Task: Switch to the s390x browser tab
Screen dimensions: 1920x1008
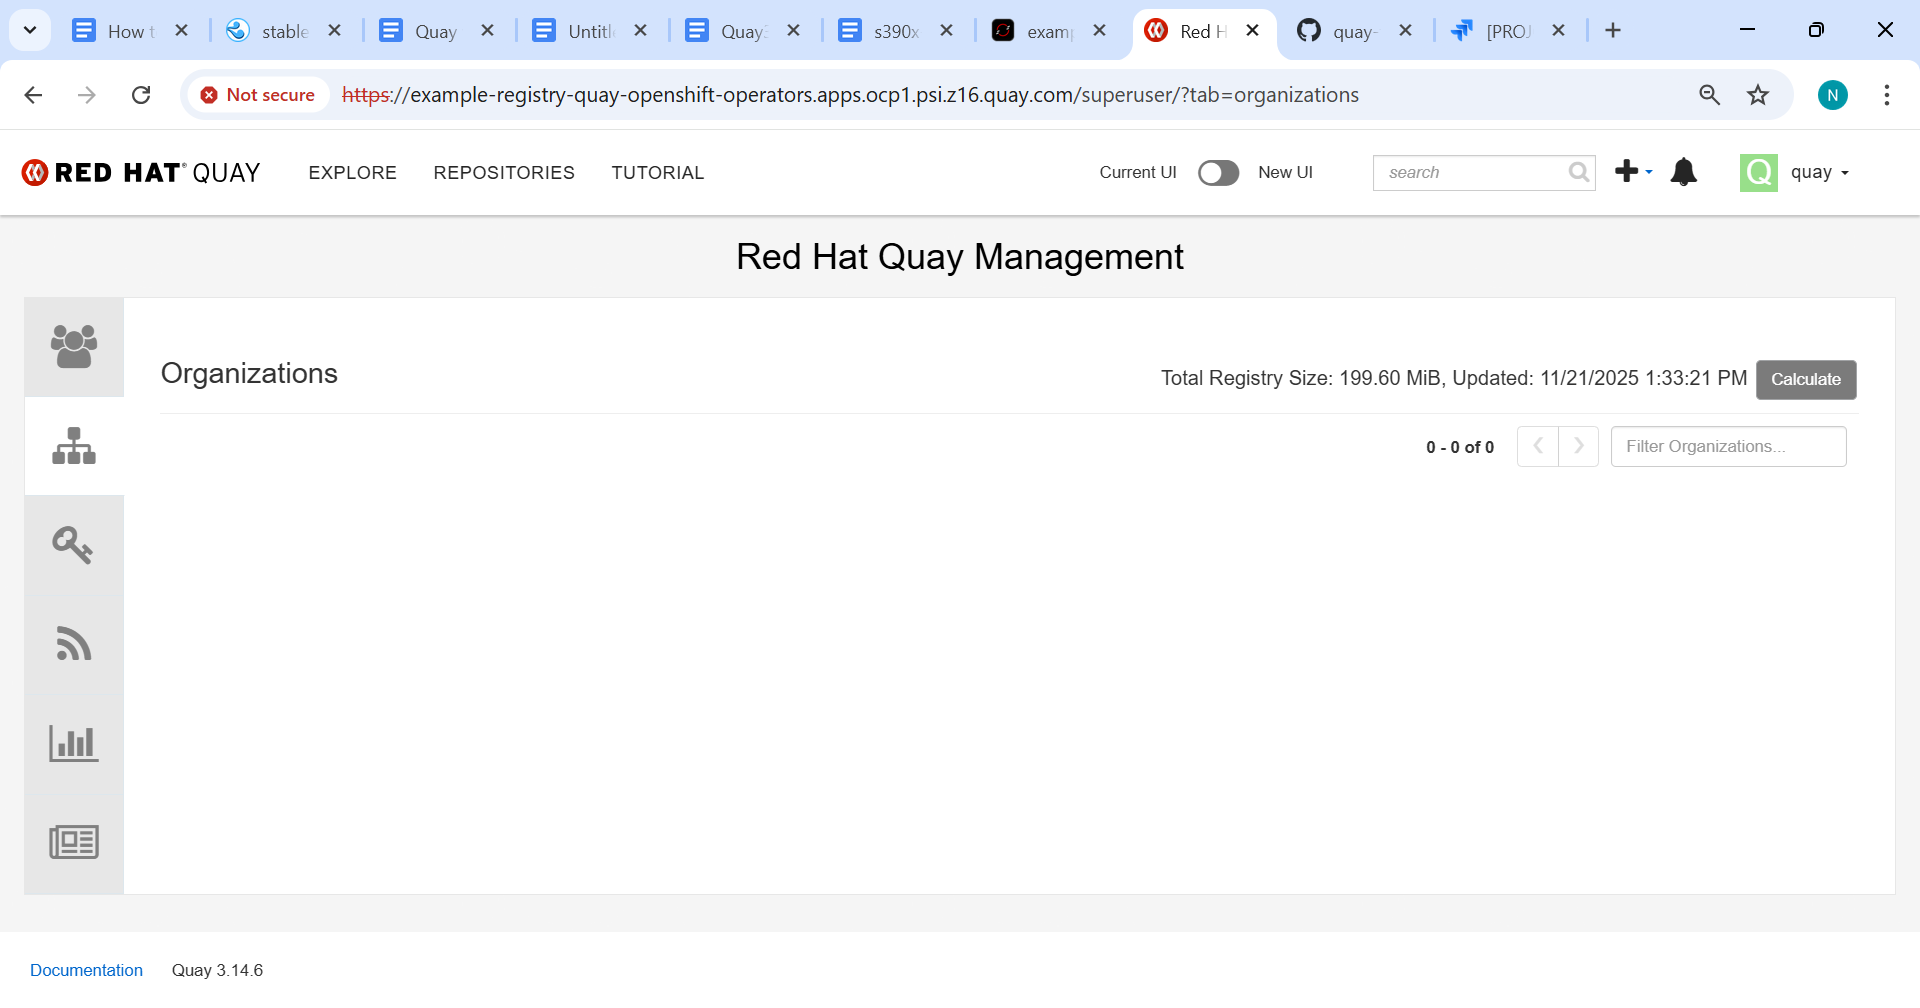Action: click(896, 31)
